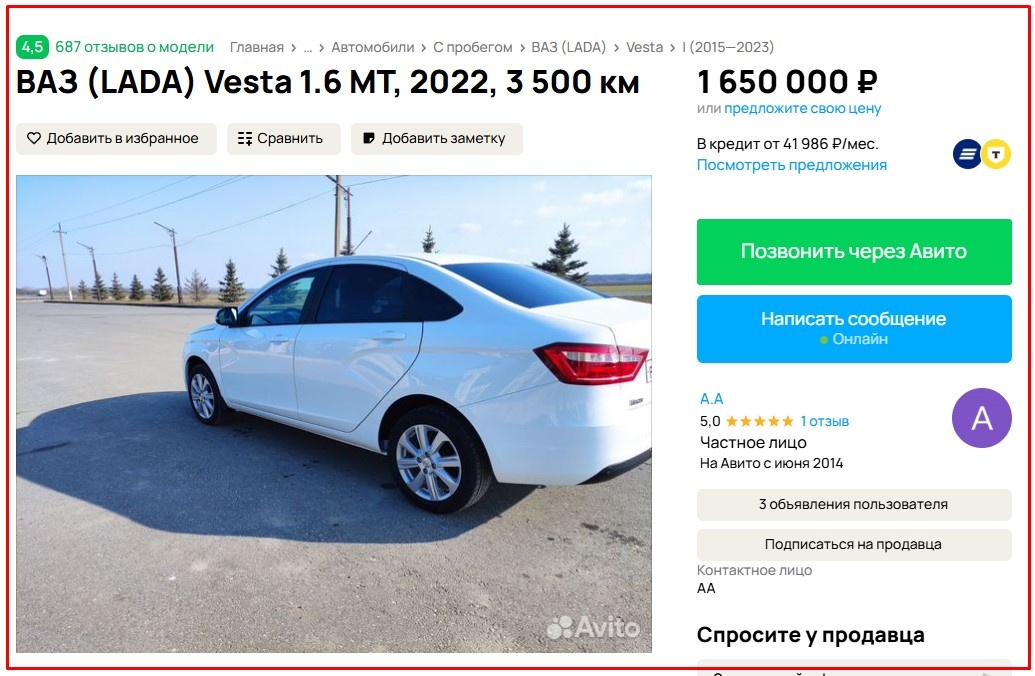The height and width of the screenshot is (676, 1035).
Task: Click предложите свою цену link
Action: (803, 108)
